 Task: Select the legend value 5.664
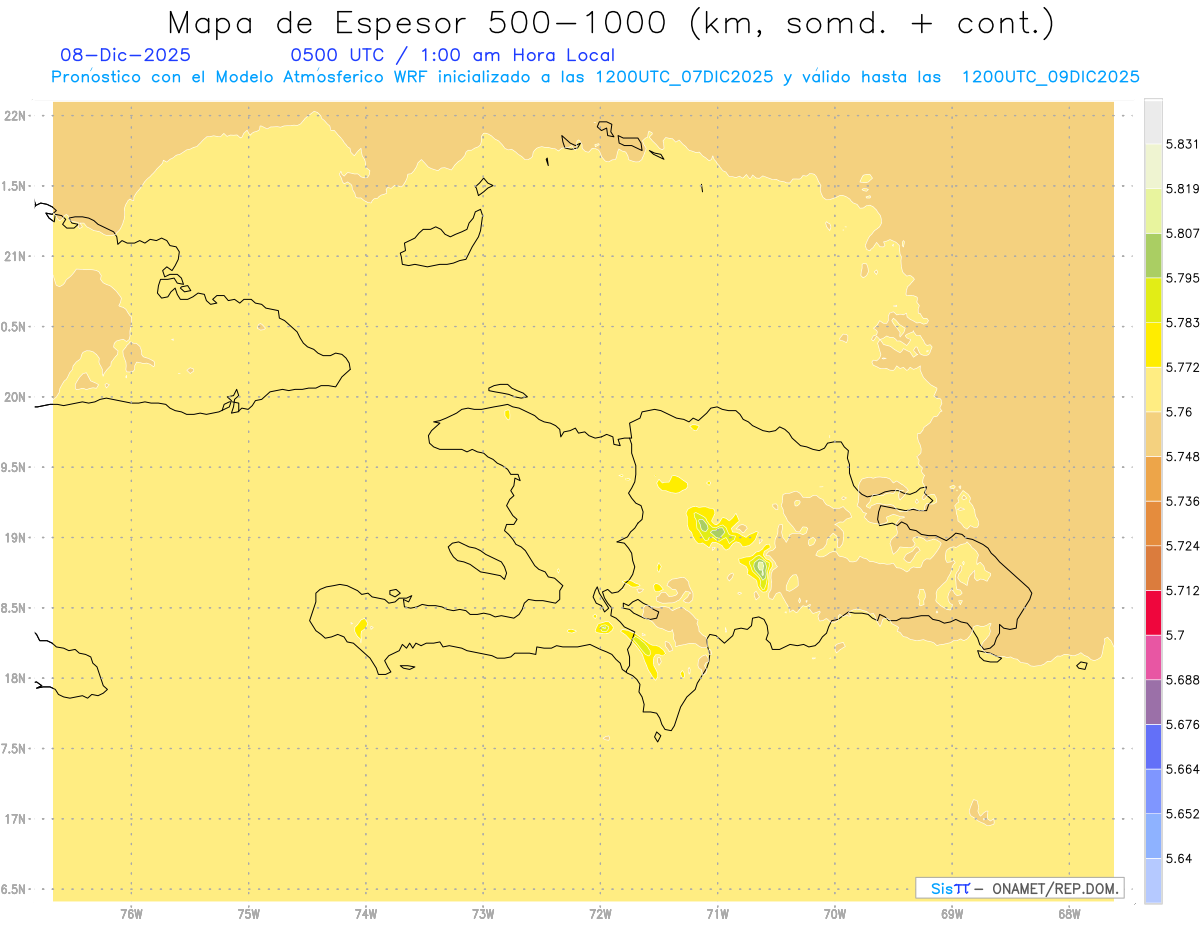tap(1183, 769)
